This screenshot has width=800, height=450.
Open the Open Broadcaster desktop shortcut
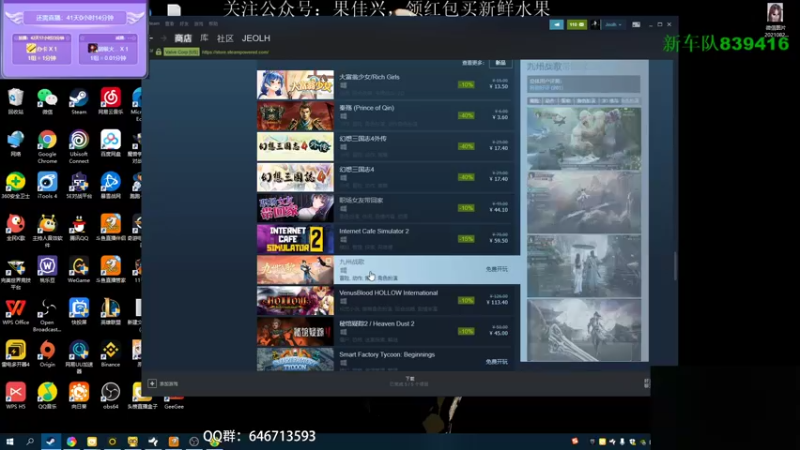(x=47, y=315)
